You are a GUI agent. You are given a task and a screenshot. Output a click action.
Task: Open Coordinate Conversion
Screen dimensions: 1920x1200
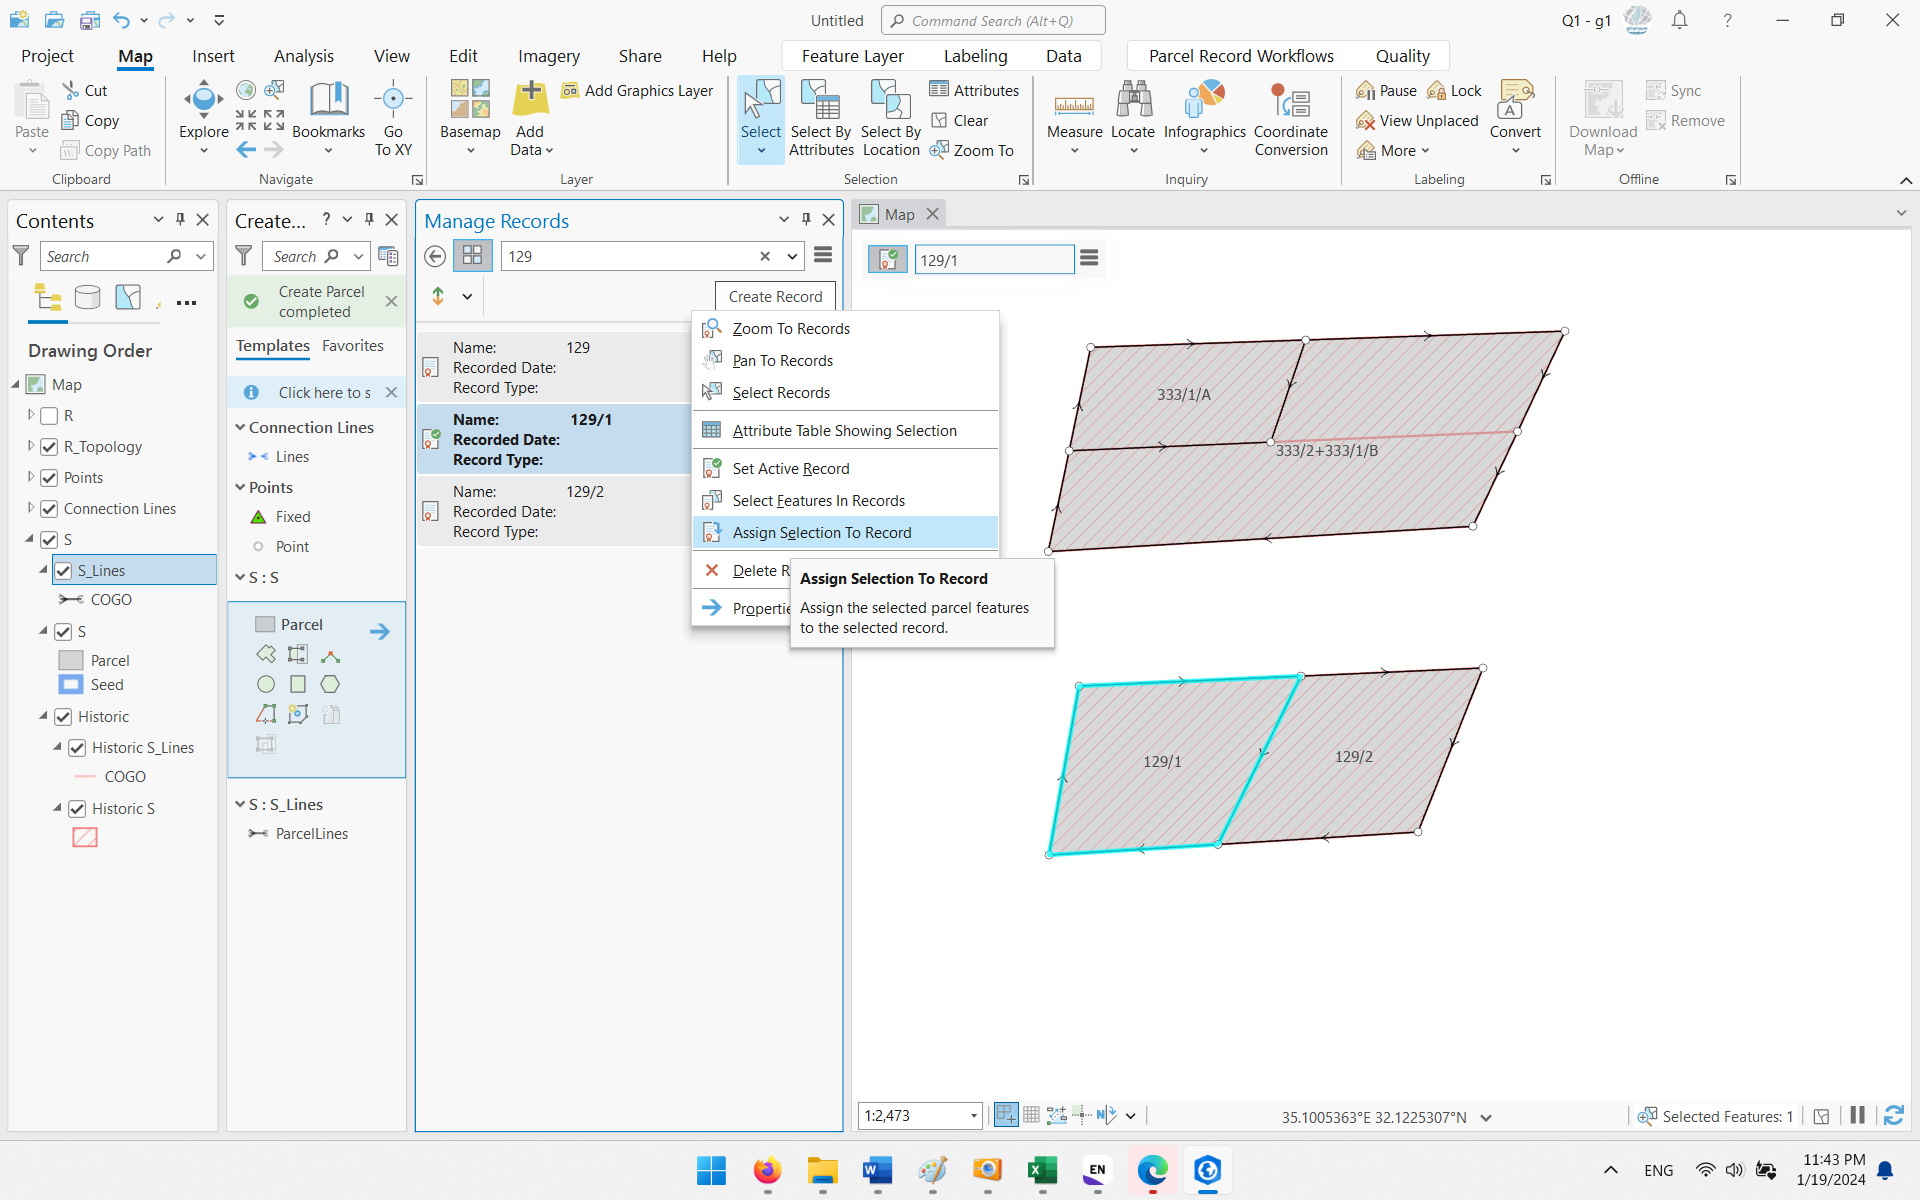point(1291,118)
